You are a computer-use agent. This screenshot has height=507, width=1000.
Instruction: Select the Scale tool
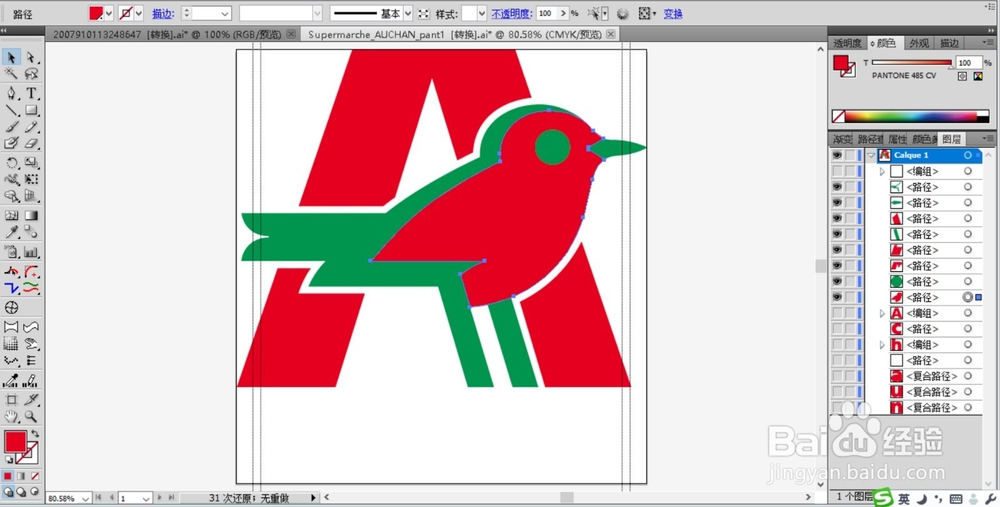[x=31, y=163]
